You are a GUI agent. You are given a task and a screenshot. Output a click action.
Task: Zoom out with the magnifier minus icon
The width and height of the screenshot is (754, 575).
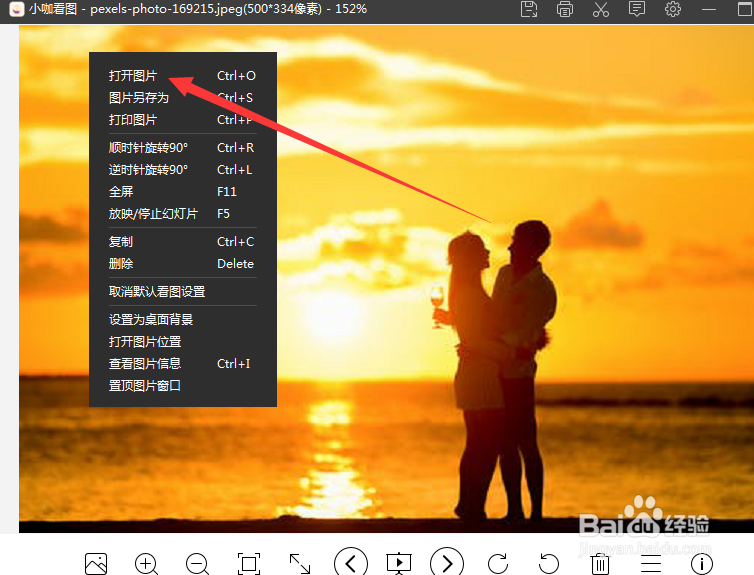pyautogui.click(x=198, y=563)
